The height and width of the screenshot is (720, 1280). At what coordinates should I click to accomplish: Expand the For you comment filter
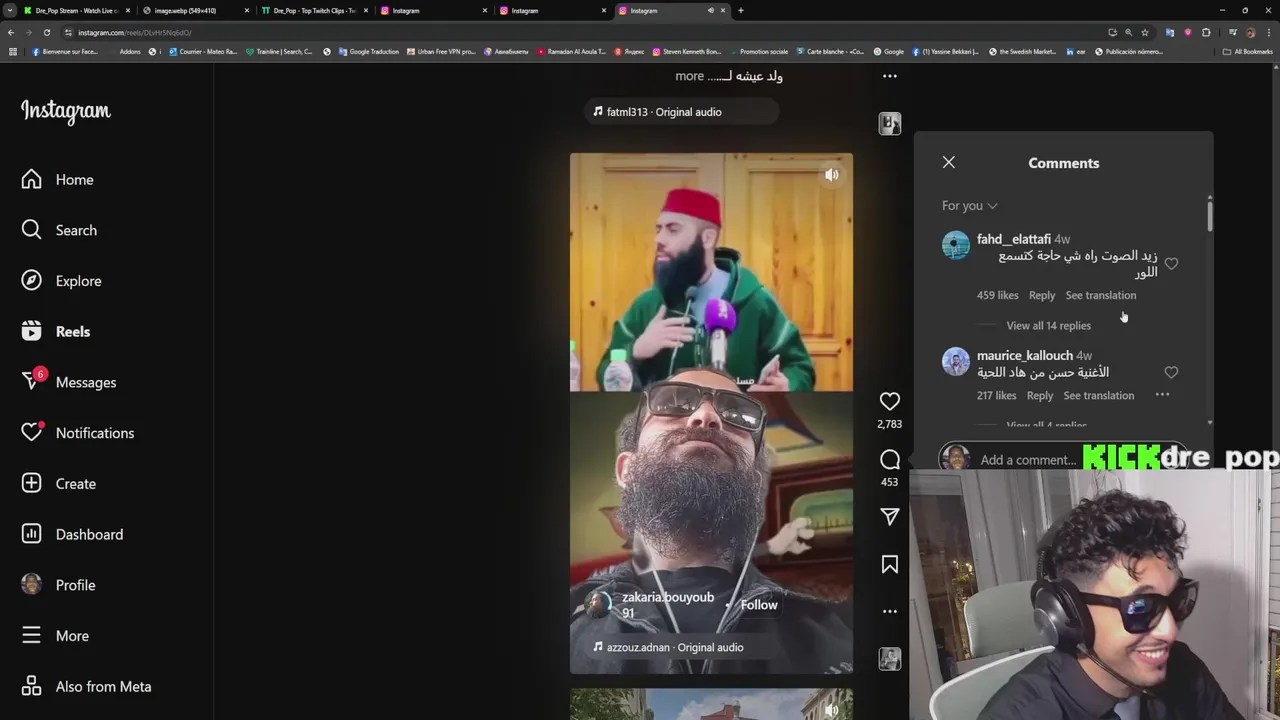969,206
